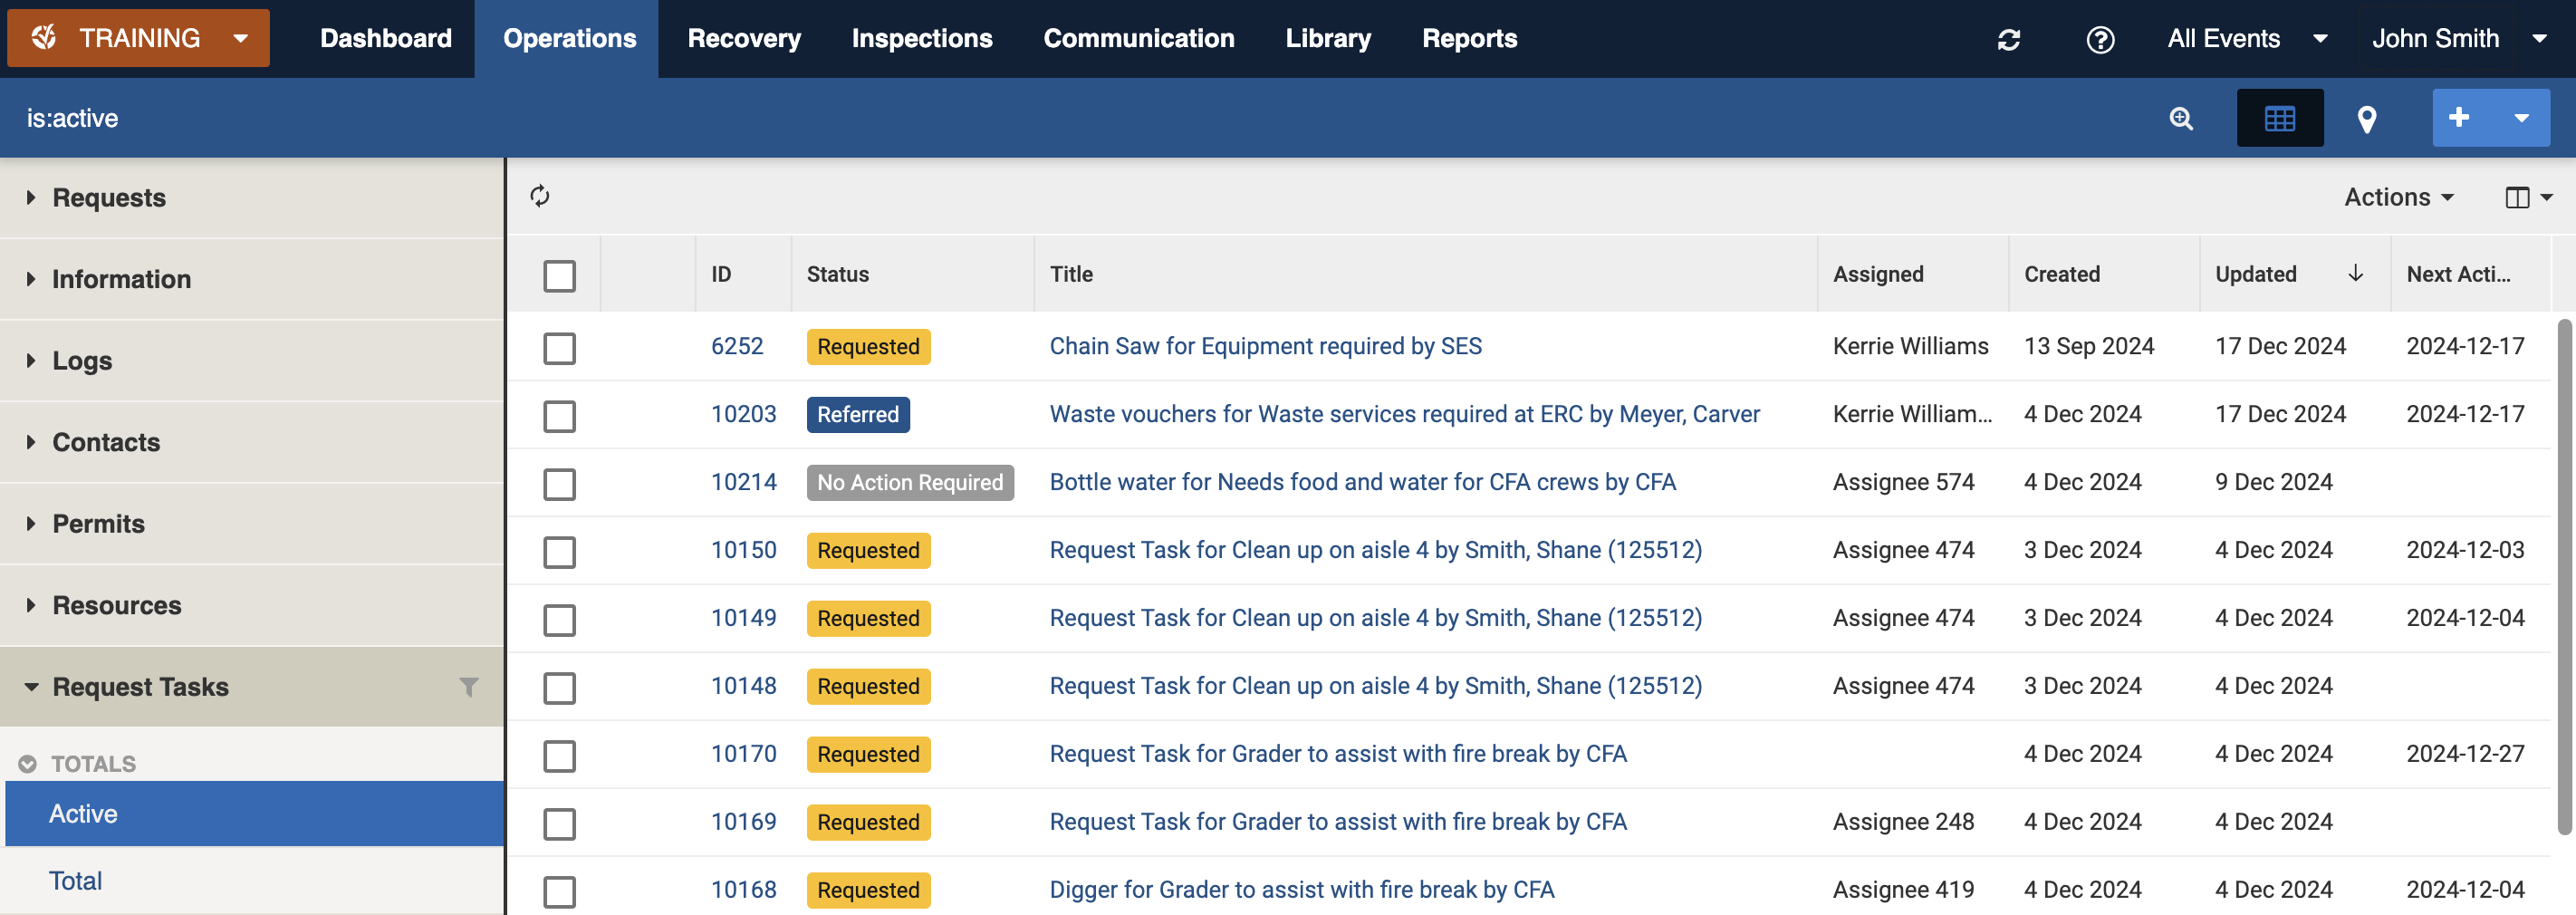Image resolution: width=2576 pixels, height=915 pixels.
Task: Reload the list with the refresh icon
Action: pos(540,196)
